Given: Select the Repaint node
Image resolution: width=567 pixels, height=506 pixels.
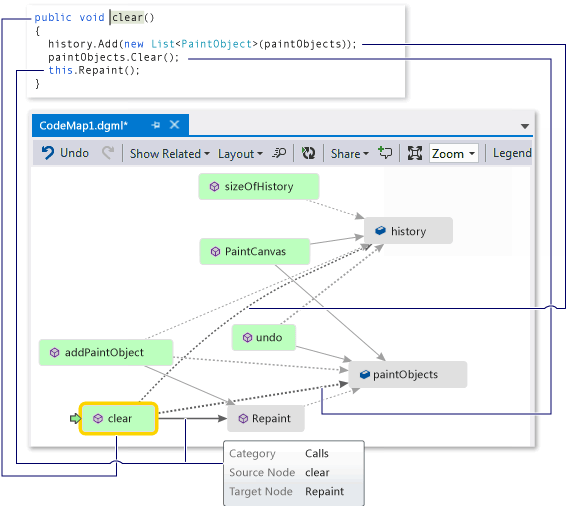Looking at the screenshot, I should point(265,418).
